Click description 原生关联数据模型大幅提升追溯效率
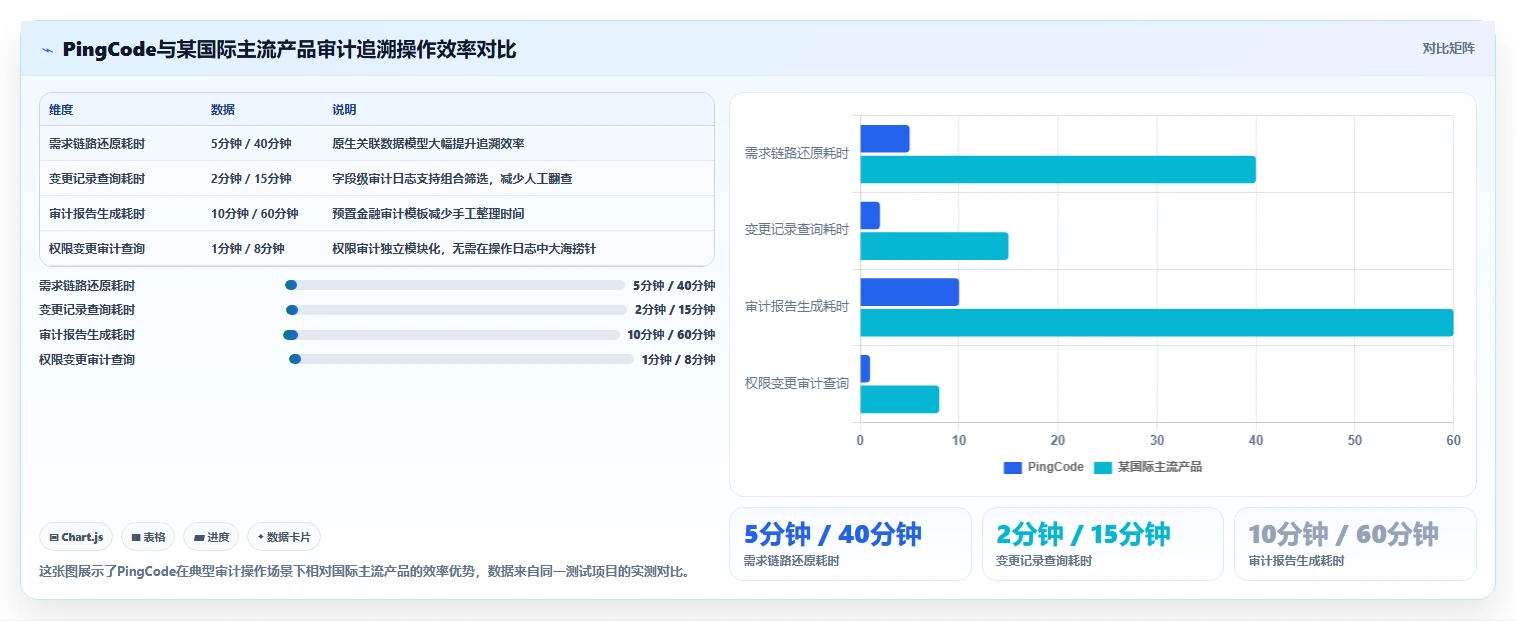Screen dimensions: 1516x621 click(x=428, y=144)
